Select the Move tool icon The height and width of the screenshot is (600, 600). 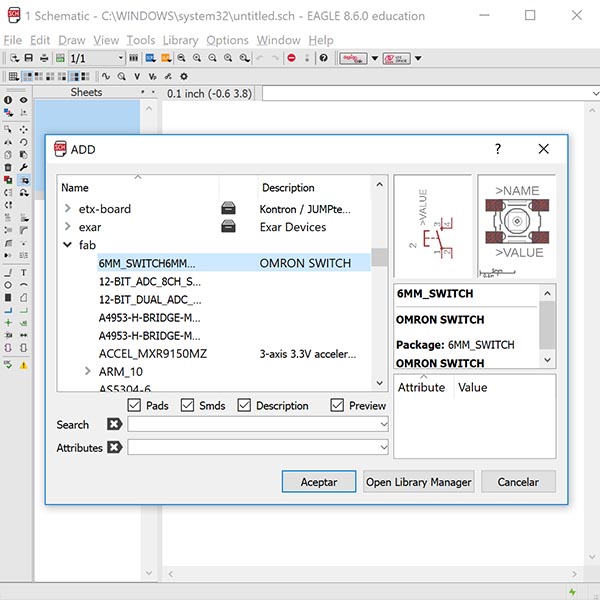(23, 129)
